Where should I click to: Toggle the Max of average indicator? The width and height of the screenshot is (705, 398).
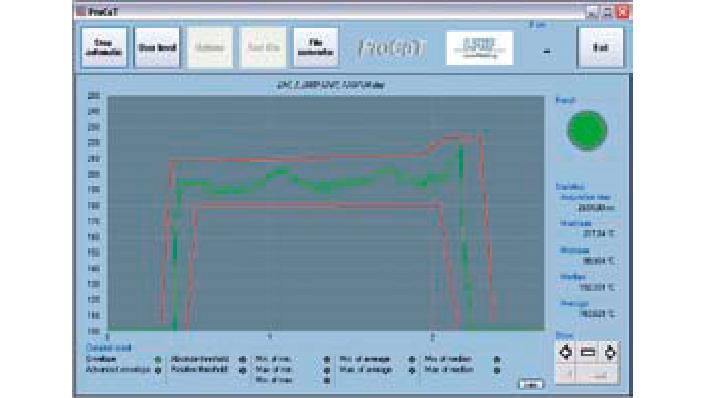tap(412, 370)
